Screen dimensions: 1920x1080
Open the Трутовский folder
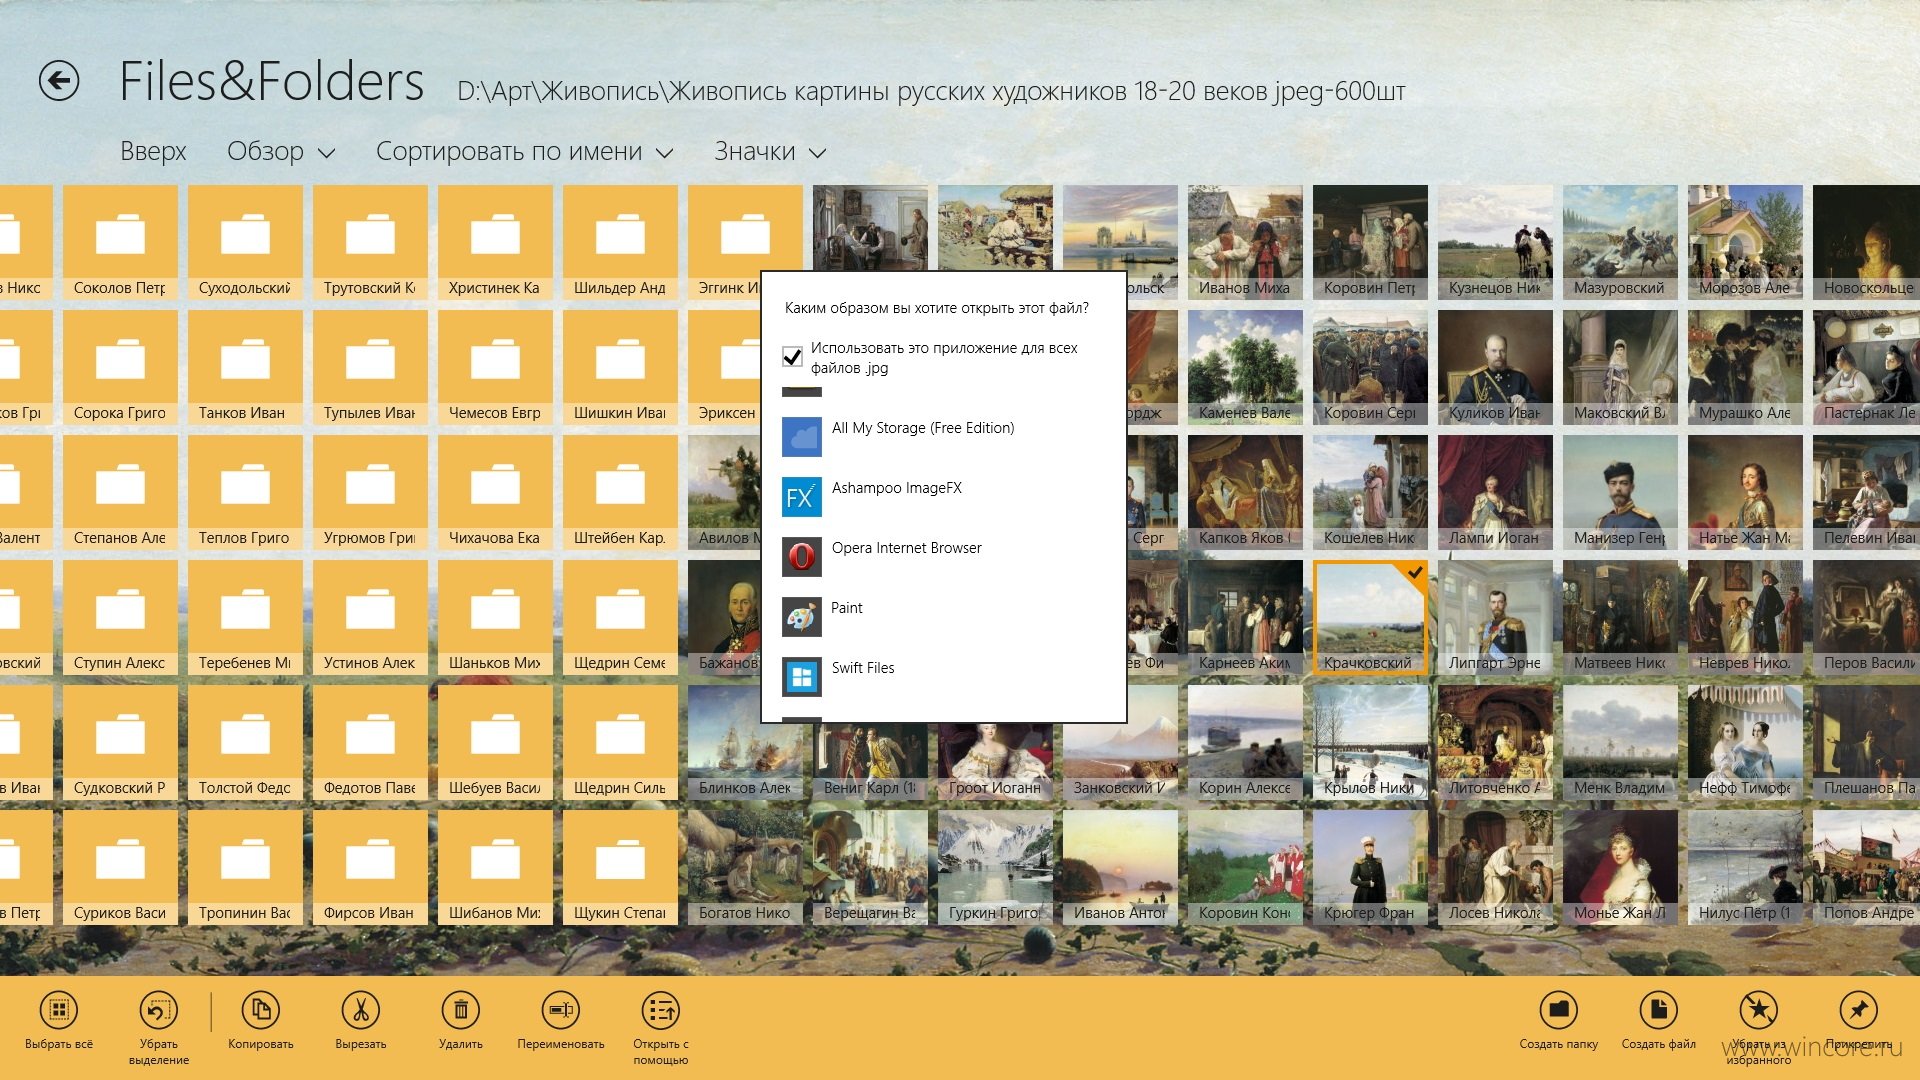pyautogui.click(x=370, y=242)
